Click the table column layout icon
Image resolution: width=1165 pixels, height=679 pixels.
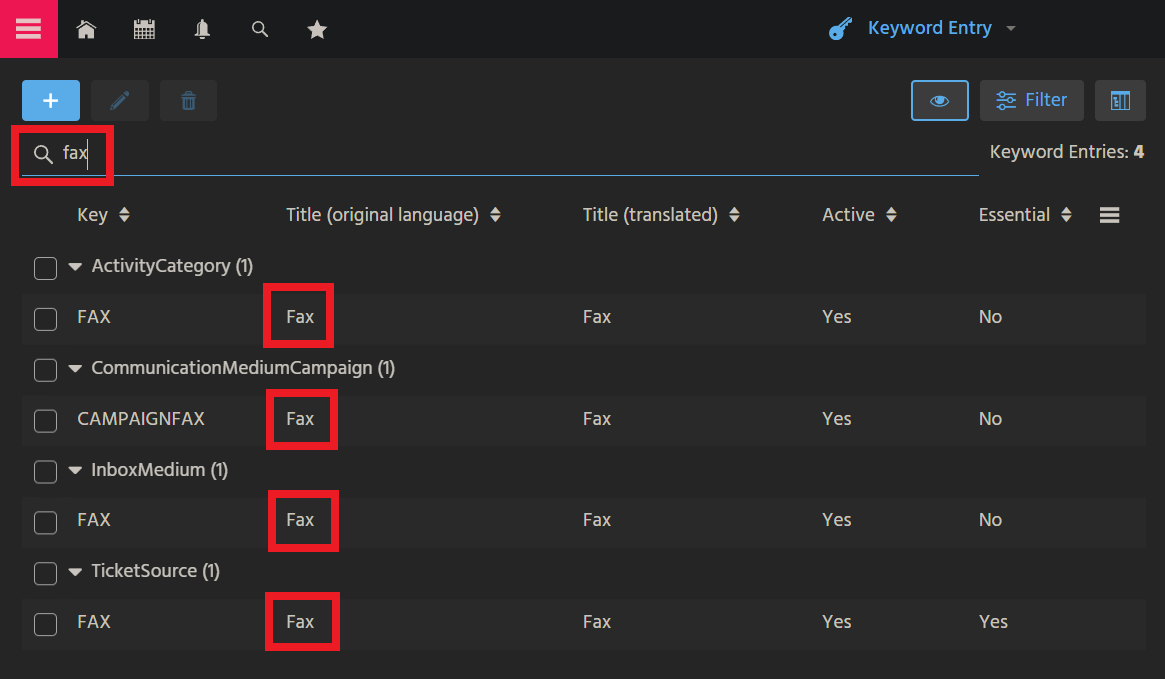(x=1120, y=101)
